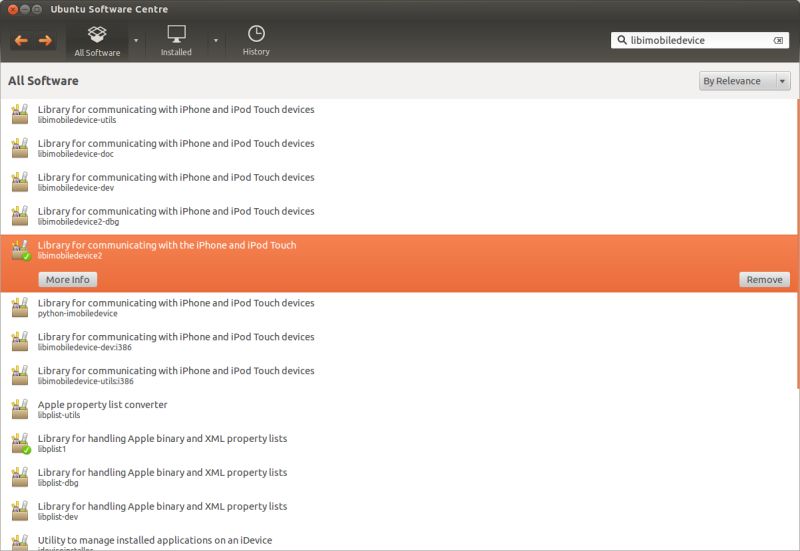
Task: Select the libimobiledevice2-dbg row title
Action: point(176,211)
